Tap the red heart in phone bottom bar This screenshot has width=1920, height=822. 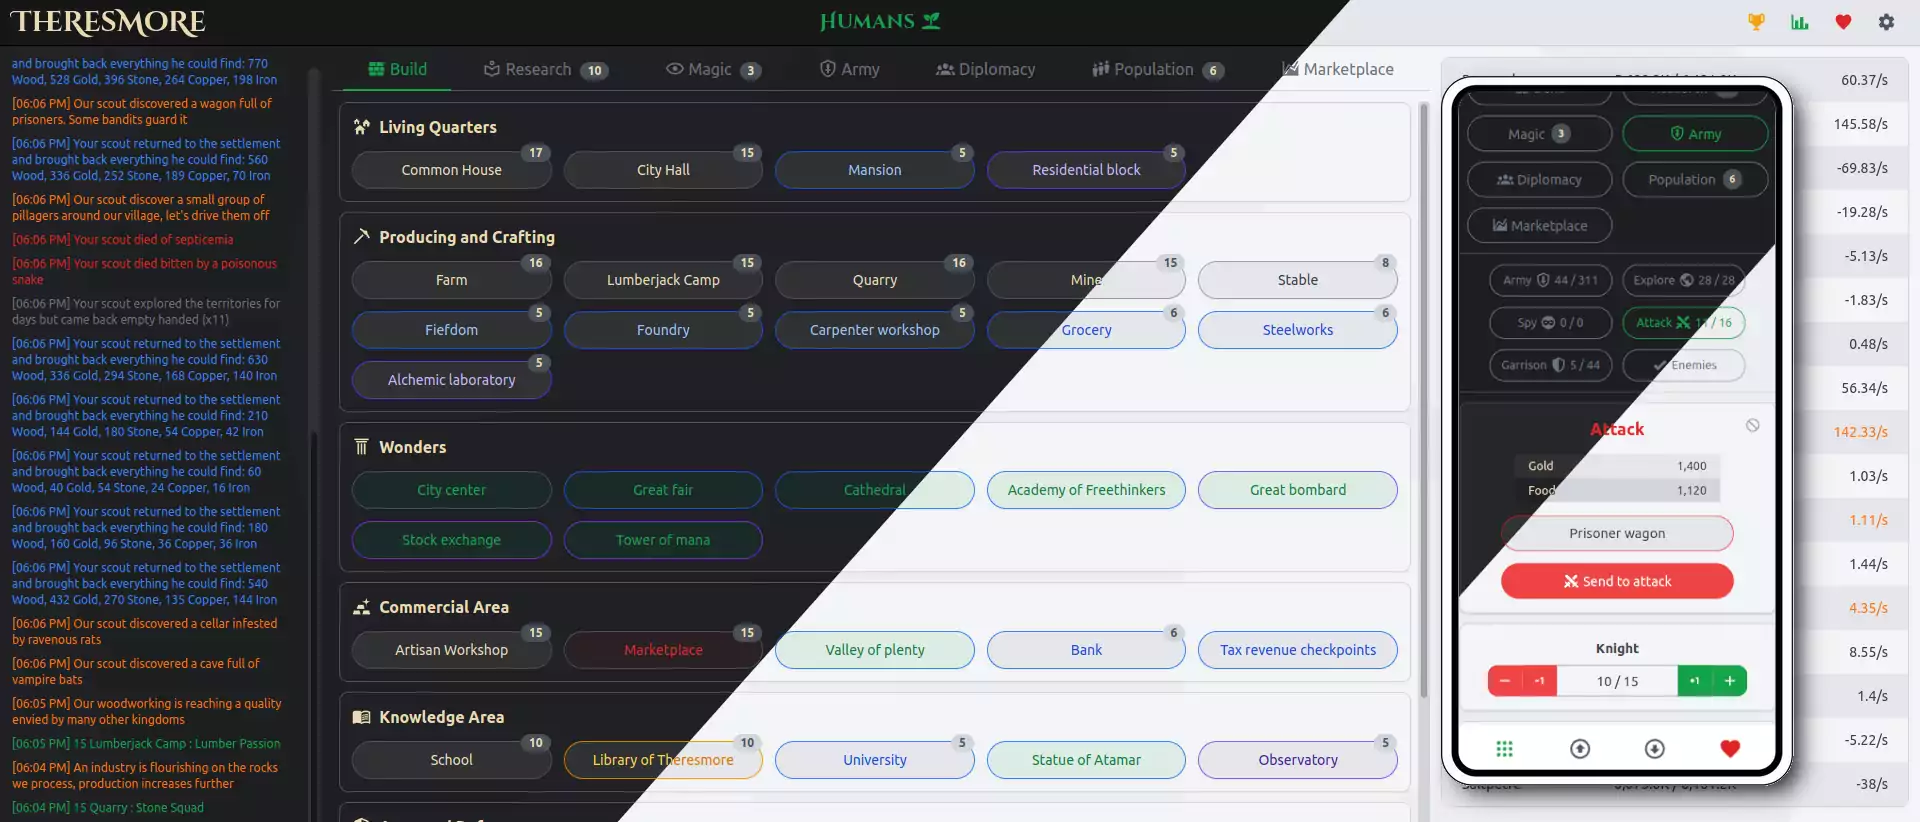click(1730, 749)
